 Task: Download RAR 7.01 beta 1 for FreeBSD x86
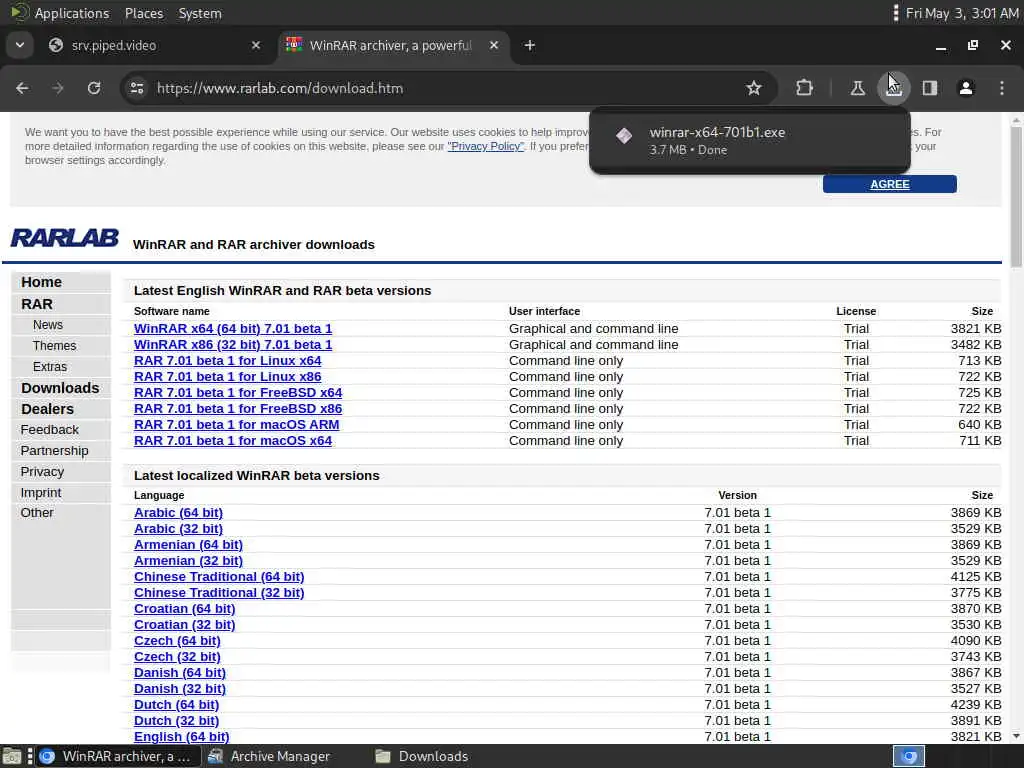click(238, 409)
